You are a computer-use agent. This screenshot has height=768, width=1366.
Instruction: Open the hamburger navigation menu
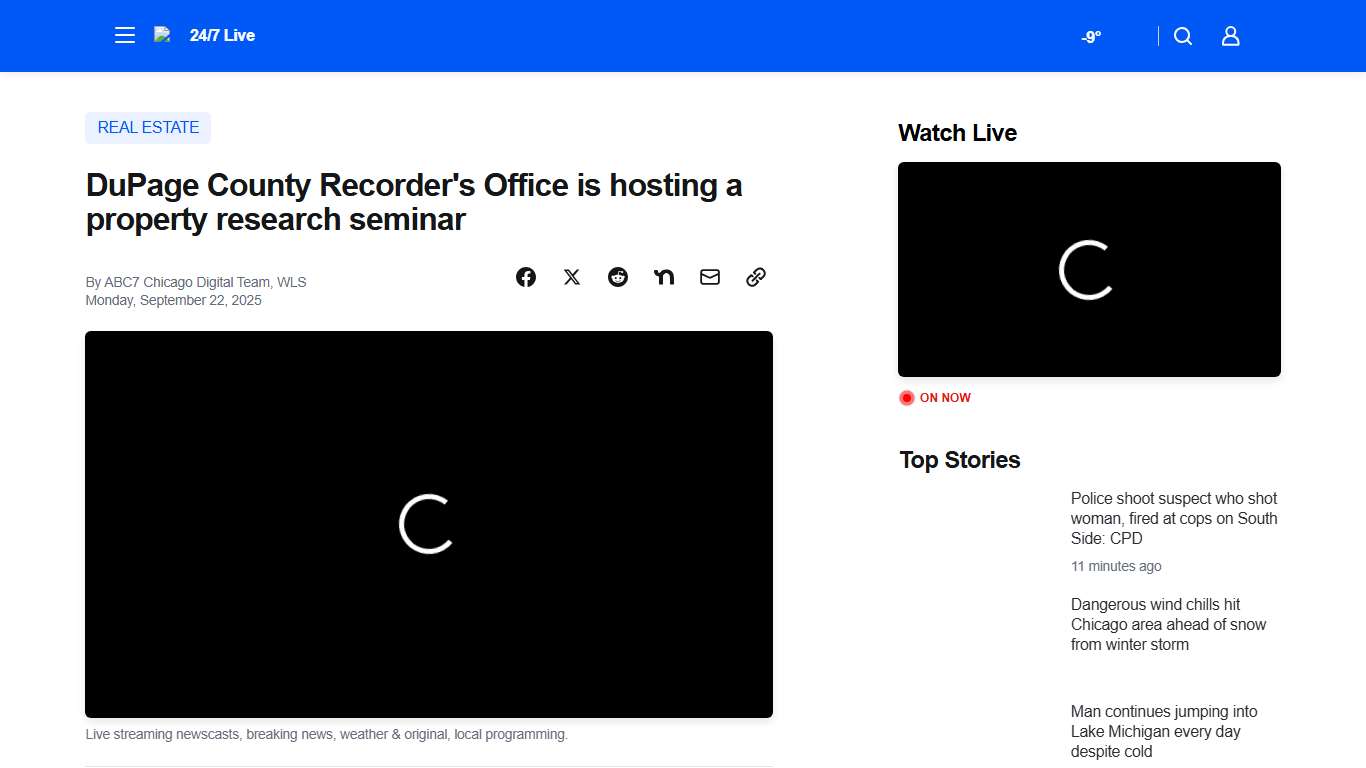(125, 36)
